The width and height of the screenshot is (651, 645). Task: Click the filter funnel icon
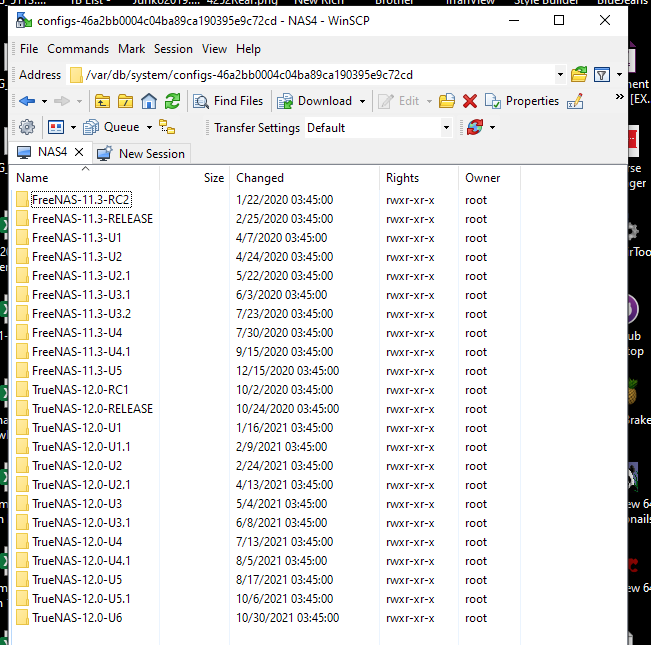pos(602,75)
